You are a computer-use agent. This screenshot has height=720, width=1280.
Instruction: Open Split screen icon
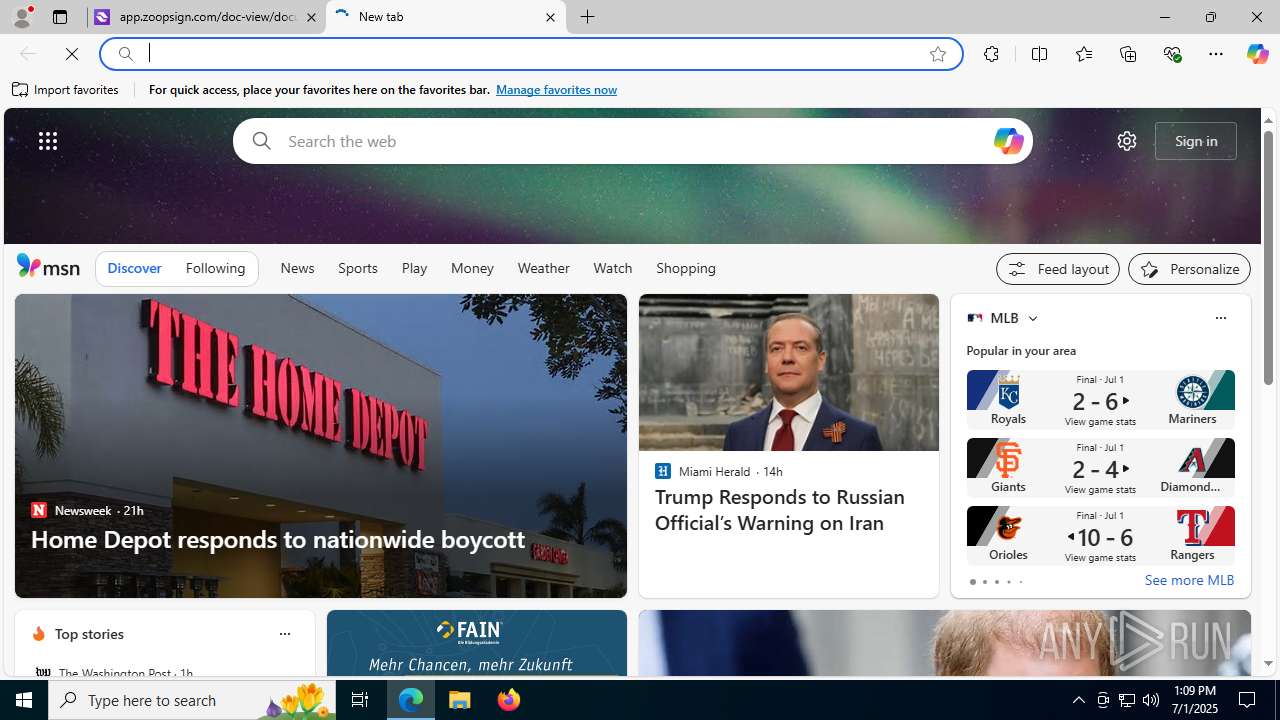(x=1039, y=54)
